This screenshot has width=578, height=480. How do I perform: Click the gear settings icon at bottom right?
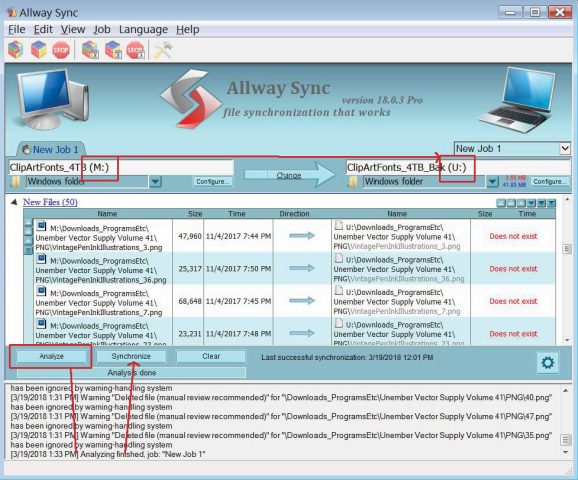pos(547,363)
